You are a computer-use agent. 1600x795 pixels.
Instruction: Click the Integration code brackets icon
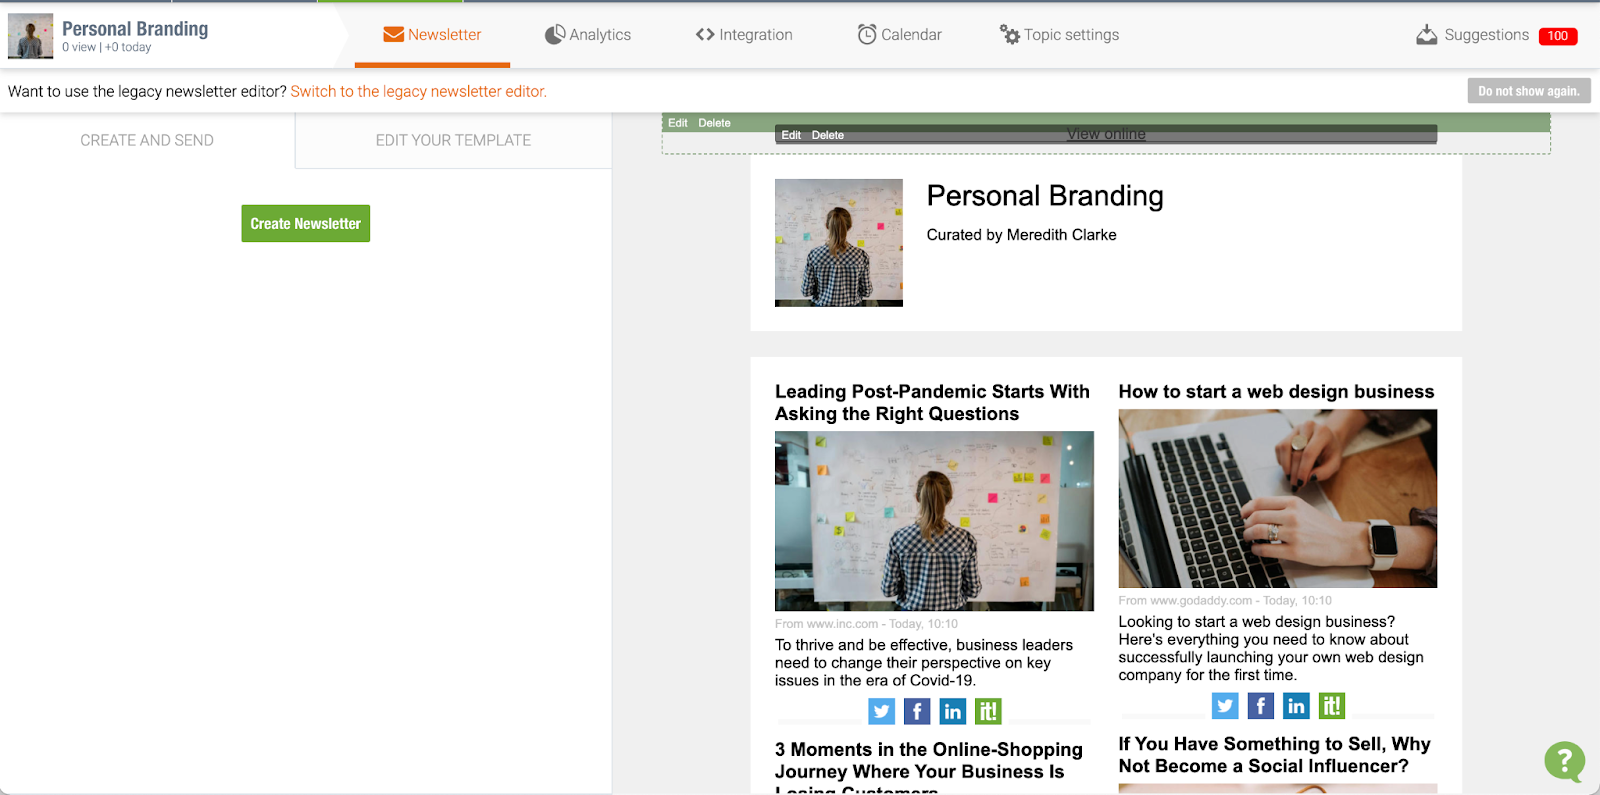pos(705,35)
